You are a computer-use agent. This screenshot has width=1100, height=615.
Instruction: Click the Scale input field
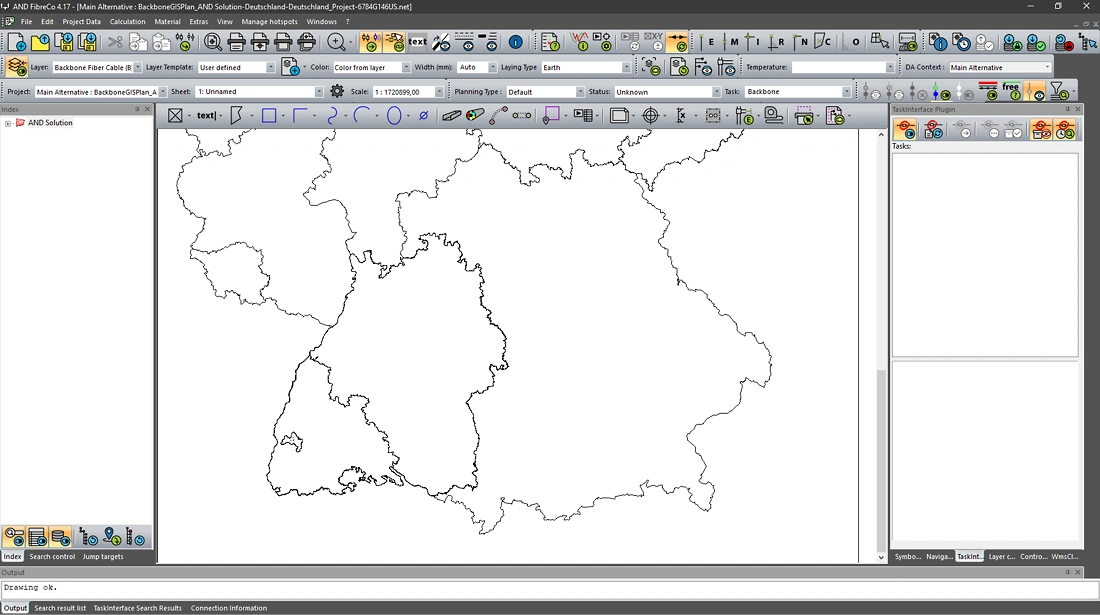(x=408, y=92)
